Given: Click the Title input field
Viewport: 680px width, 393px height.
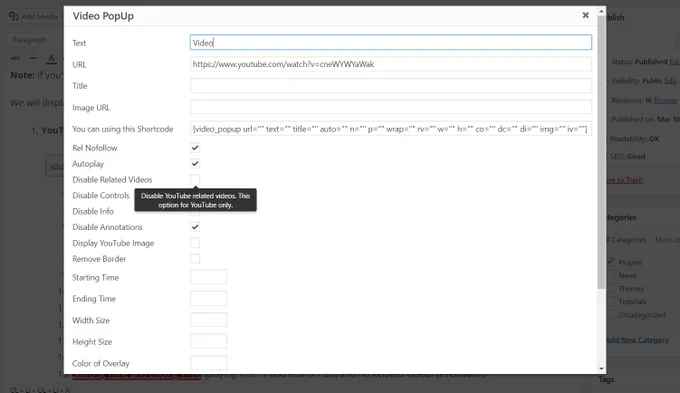Looking at the screenshot, I should (x=390, y=85).
